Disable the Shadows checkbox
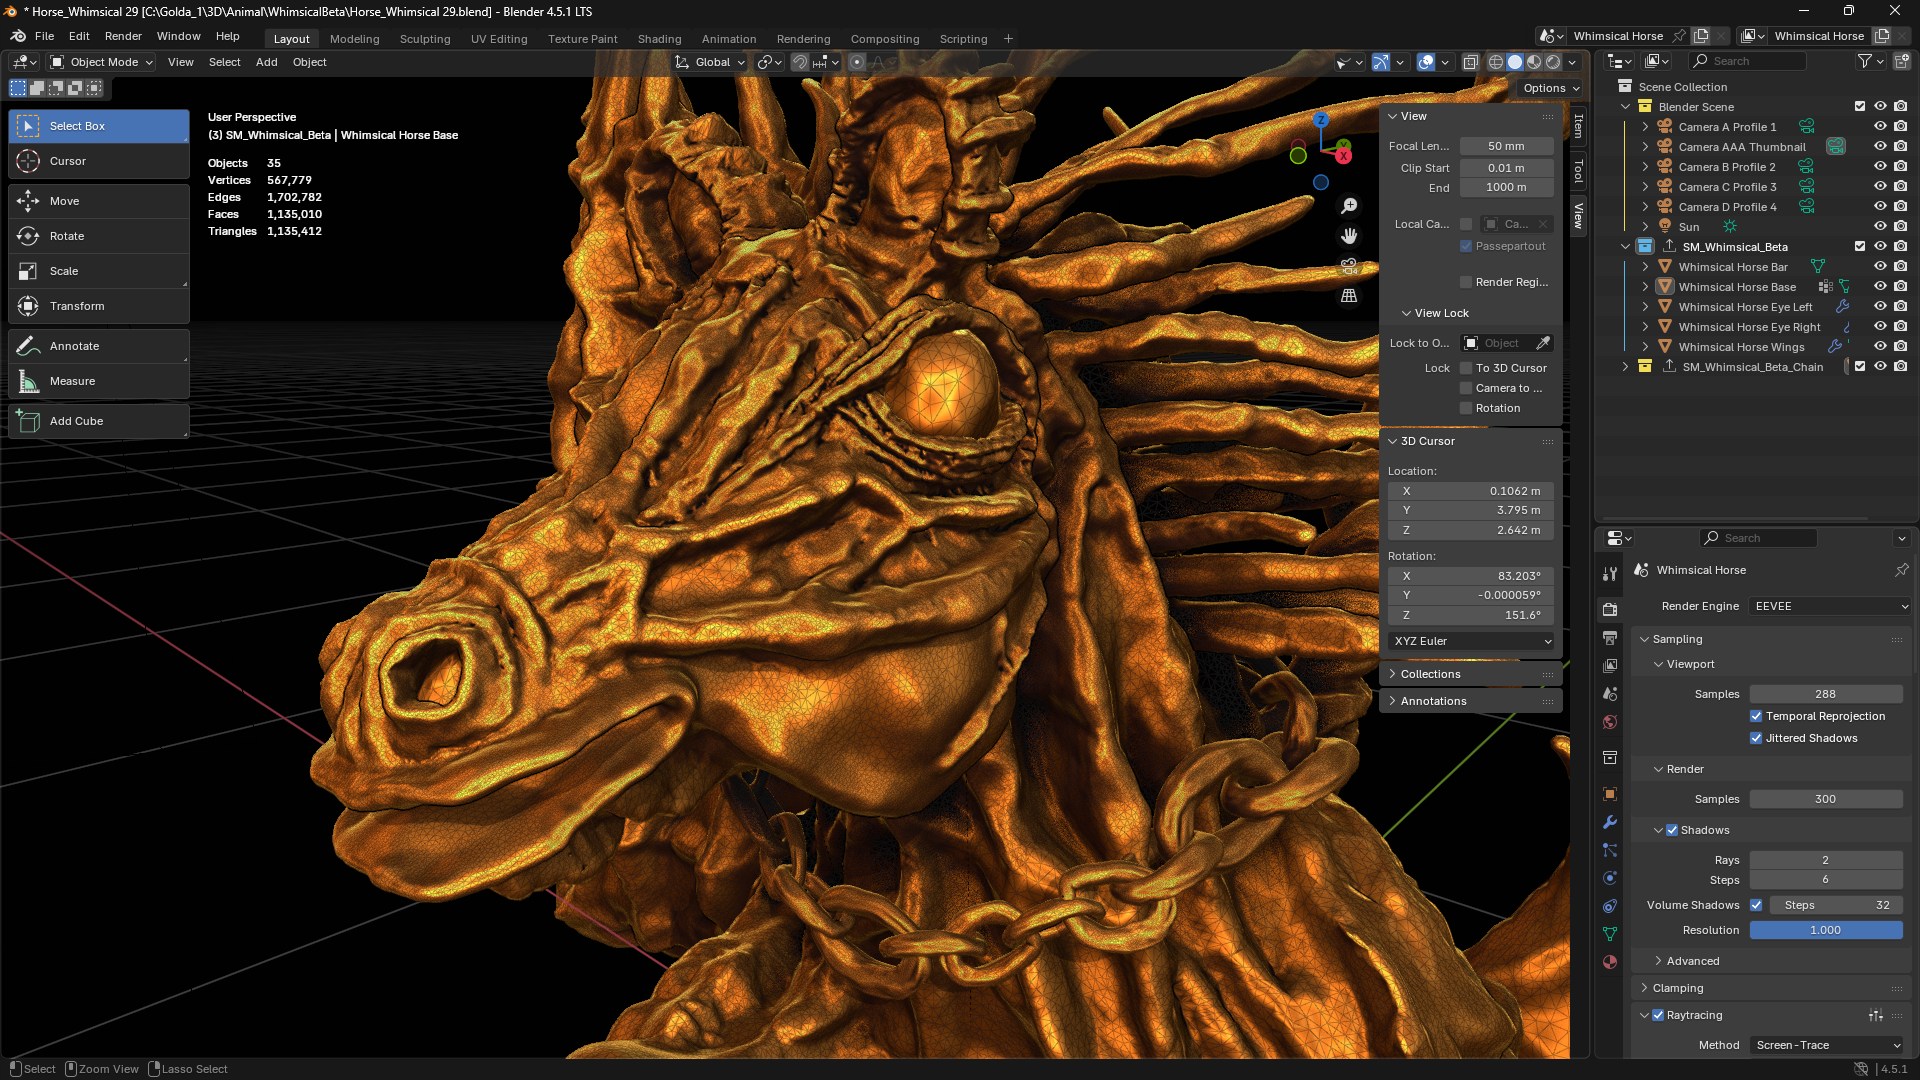 [x=1672, y=830]
